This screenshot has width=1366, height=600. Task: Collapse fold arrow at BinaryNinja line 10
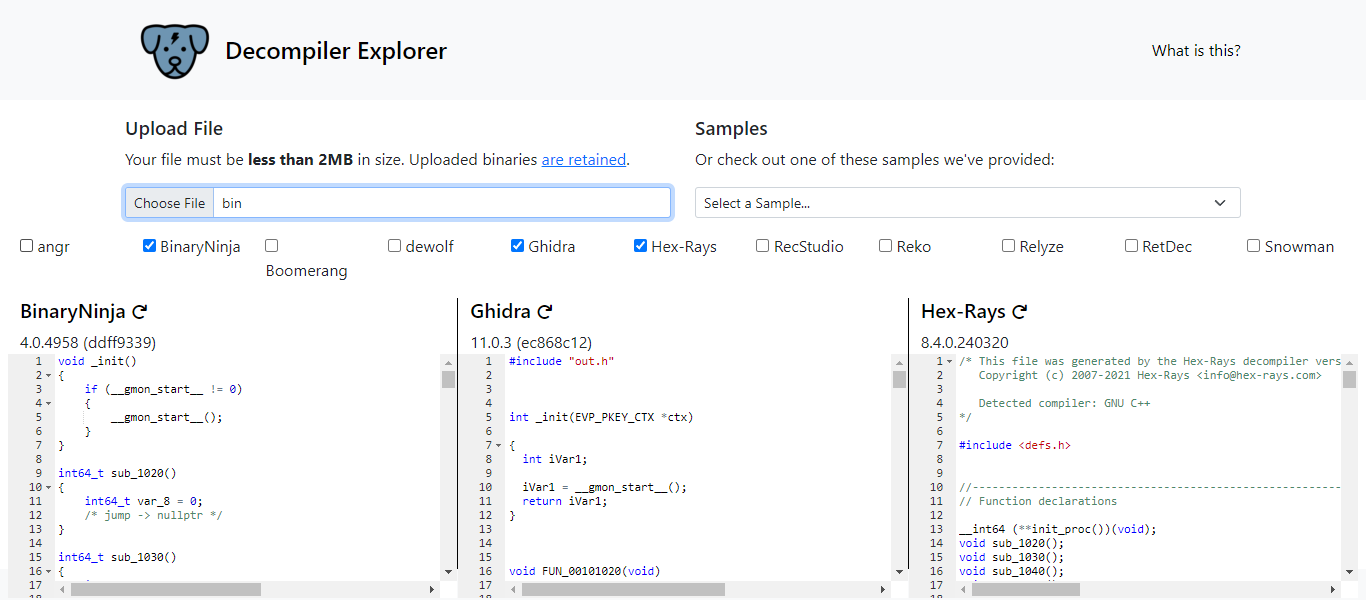point(48,487)
